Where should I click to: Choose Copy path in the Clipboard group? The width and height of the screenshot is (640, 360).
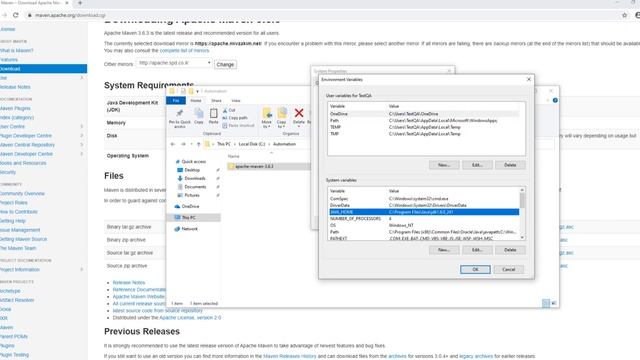(235, 118)
